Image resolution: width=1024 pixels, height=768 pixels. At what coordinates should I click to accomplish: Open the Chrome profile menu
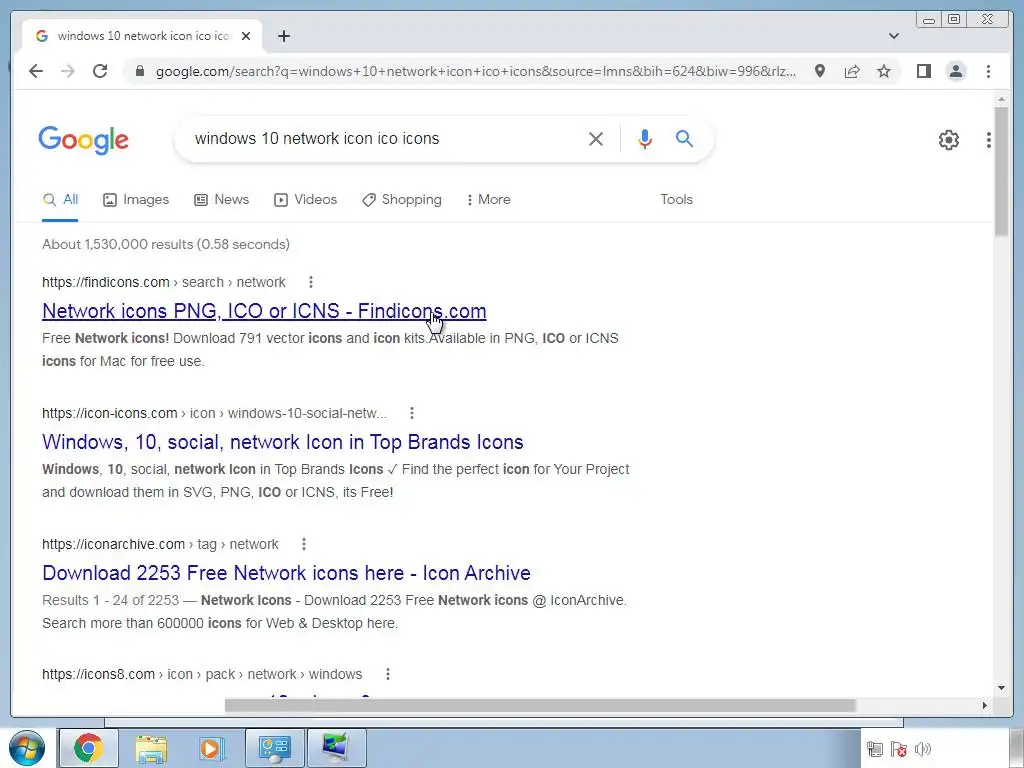[956, 71]
